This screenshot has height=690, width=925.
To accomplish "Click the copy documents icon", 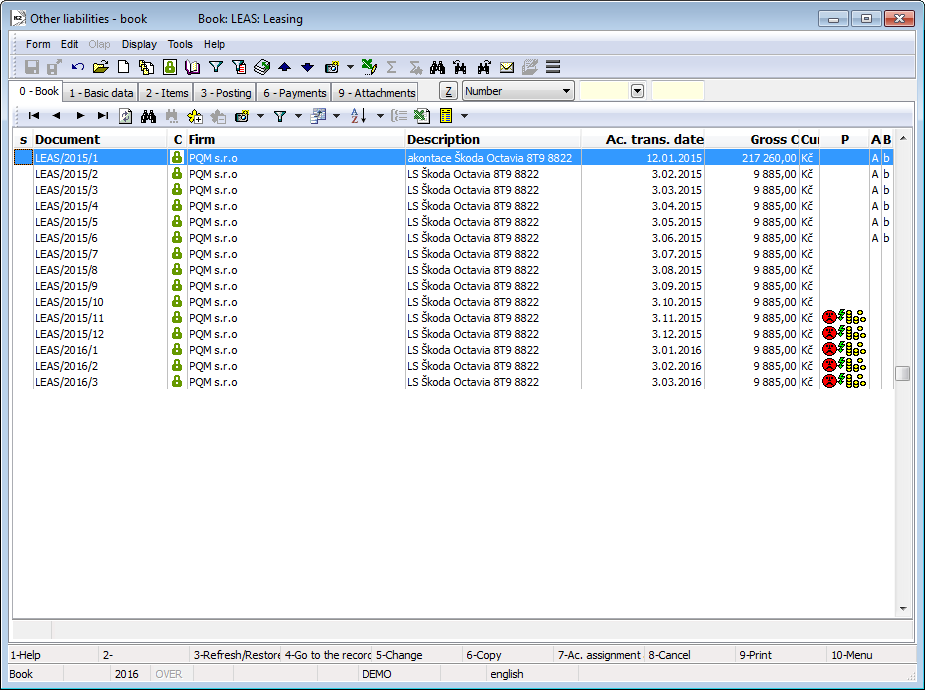I will point(146,67).
